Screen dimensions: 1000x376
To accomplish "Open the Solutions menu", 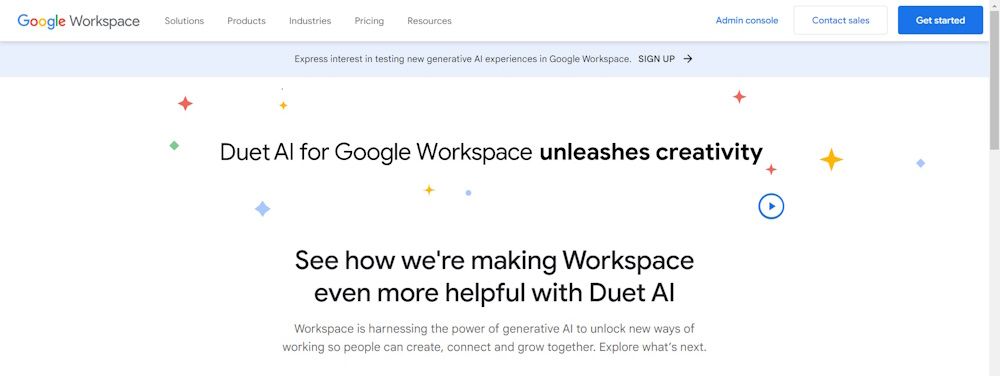I will click(x=184, y=20).
